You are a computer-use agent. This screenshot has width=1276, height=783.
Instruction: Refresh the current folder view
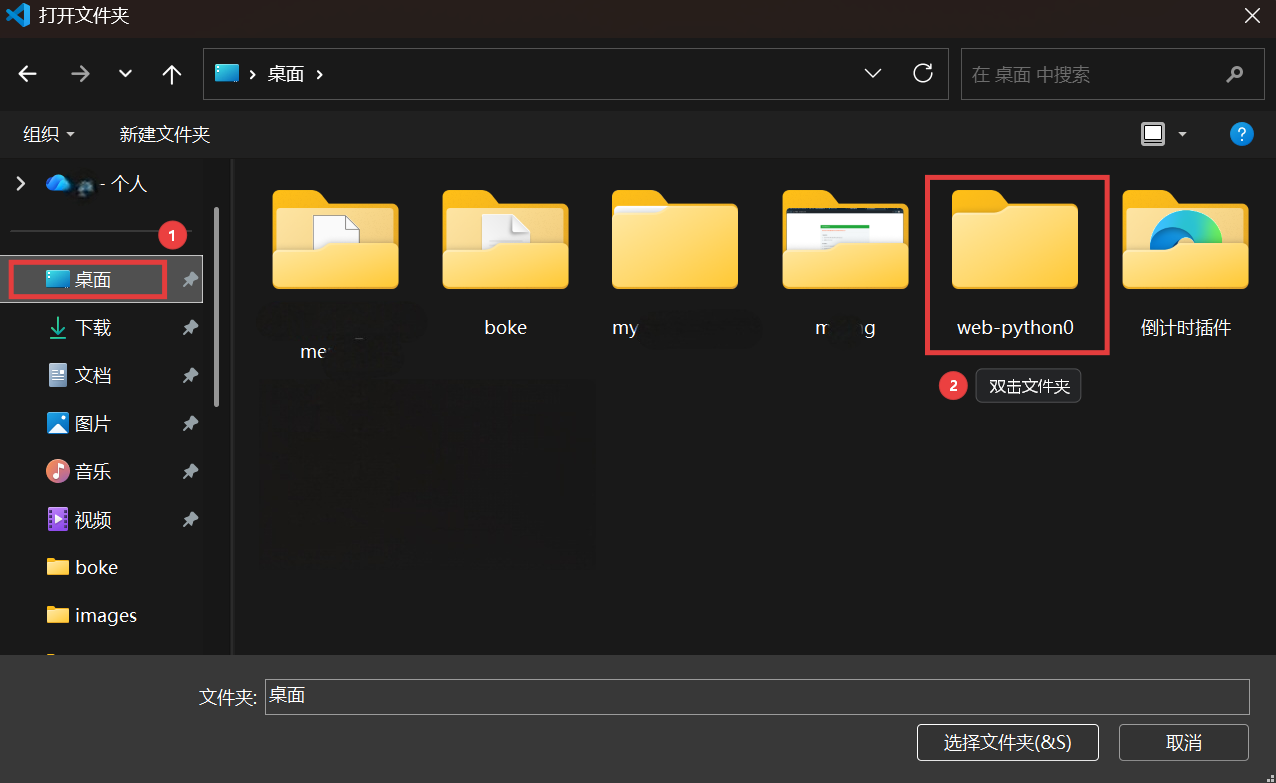[923, 73]
